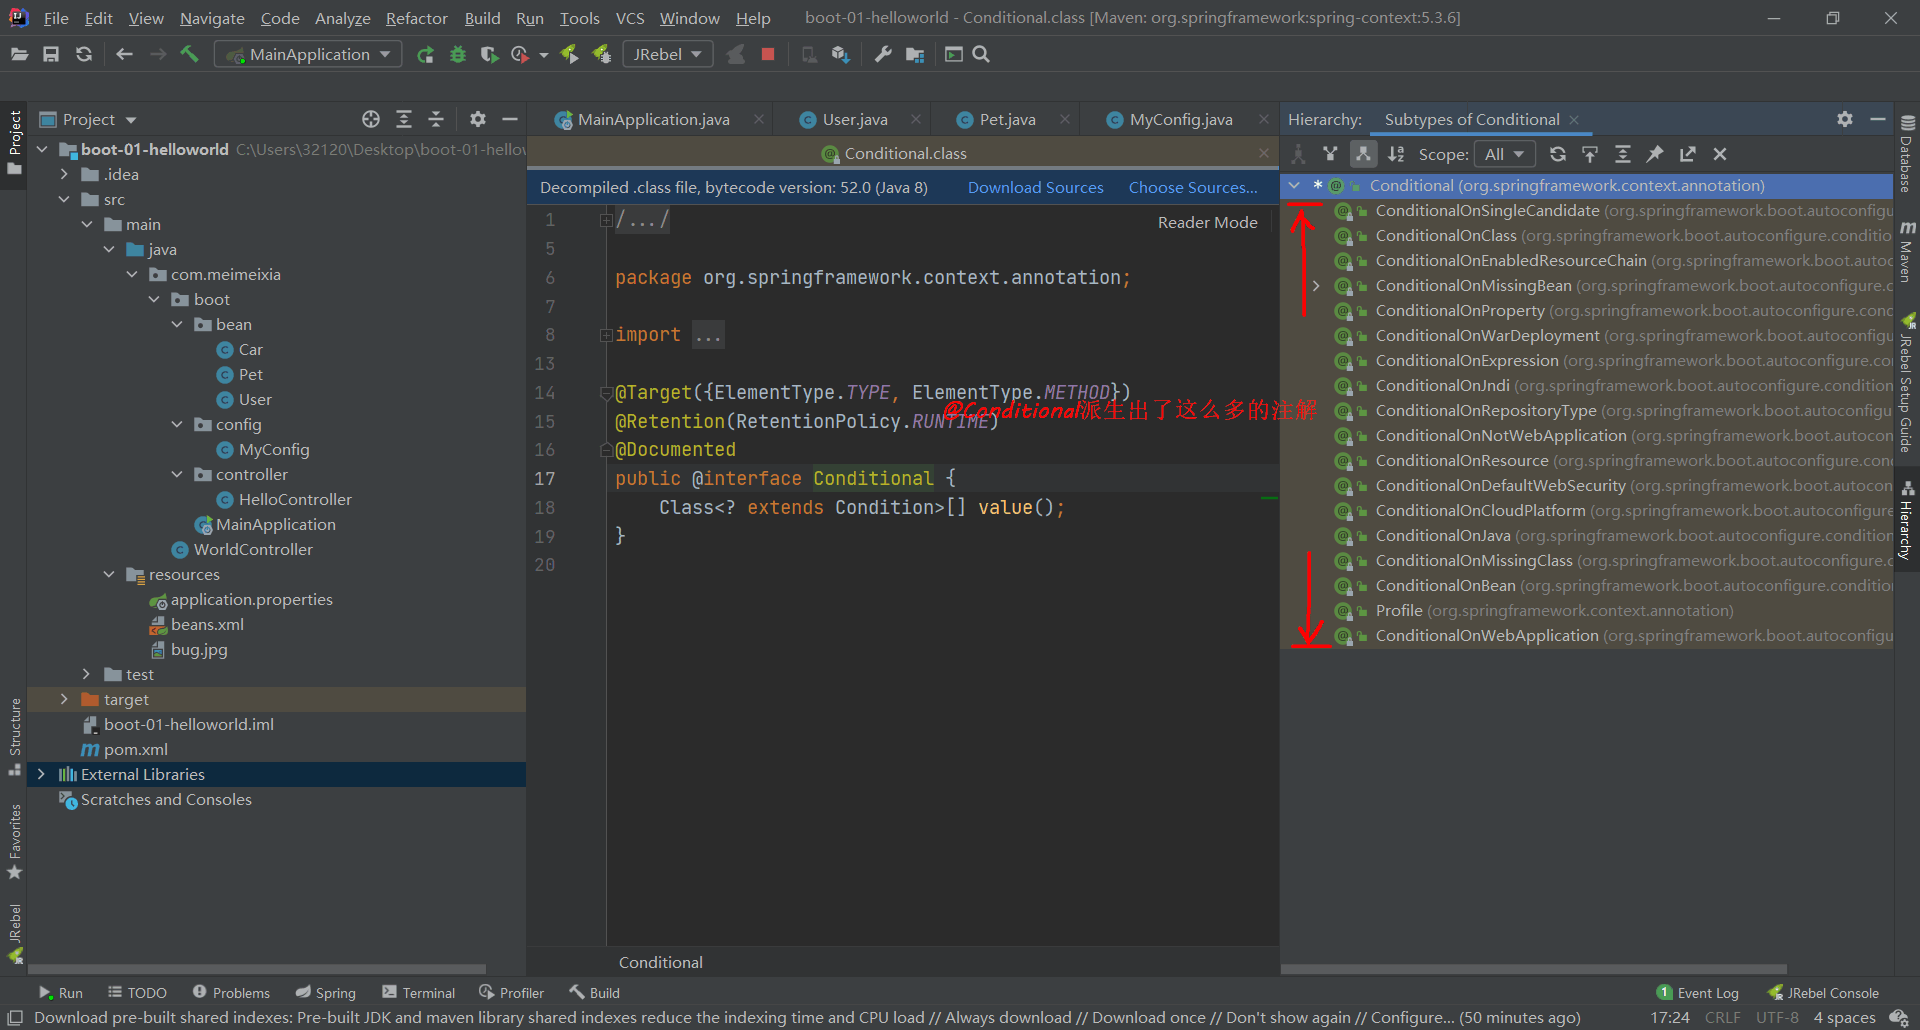This screenshot has width=1920, height=1030.
Task: Select ConditionalOnBean in the hierarchy list
Action: 1445,585
